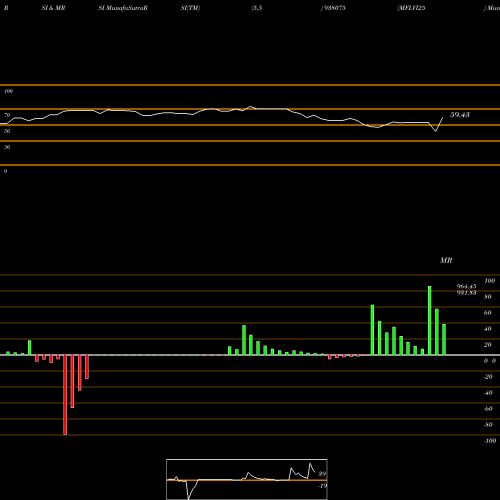Click the MR axis label -60

(488, 409)
